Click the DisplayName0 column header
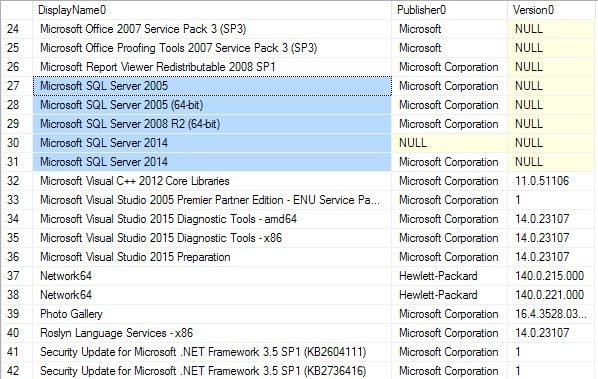The image size is (598, 379). 212,10
